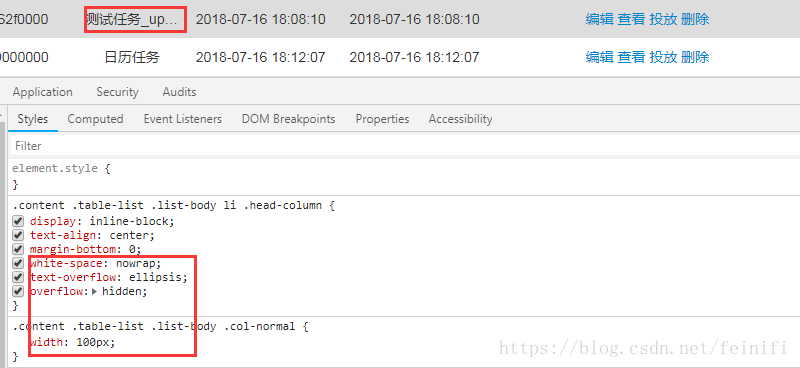Disable the margin-bottom property checkbox

pyautogui.click(x=18, y=249)
